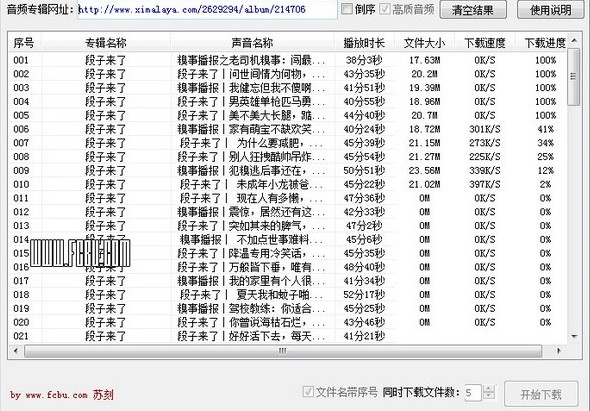The width and height of the screenshot is (590, 411).
Task: Click sound name starting 好好活下去
Action: [x=251, y=336]
